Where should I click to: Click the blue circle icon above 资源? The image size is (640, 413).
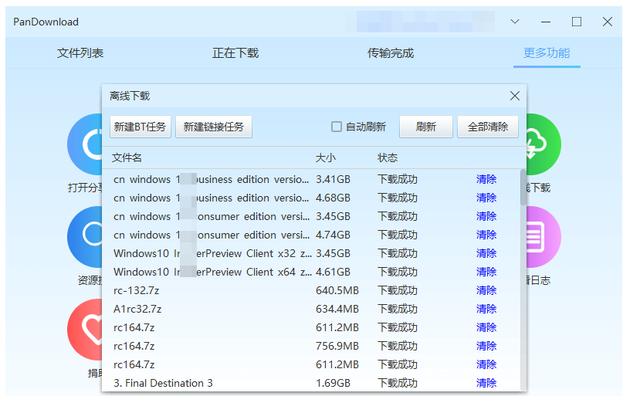pyautogui.click(x=85, y=237)
